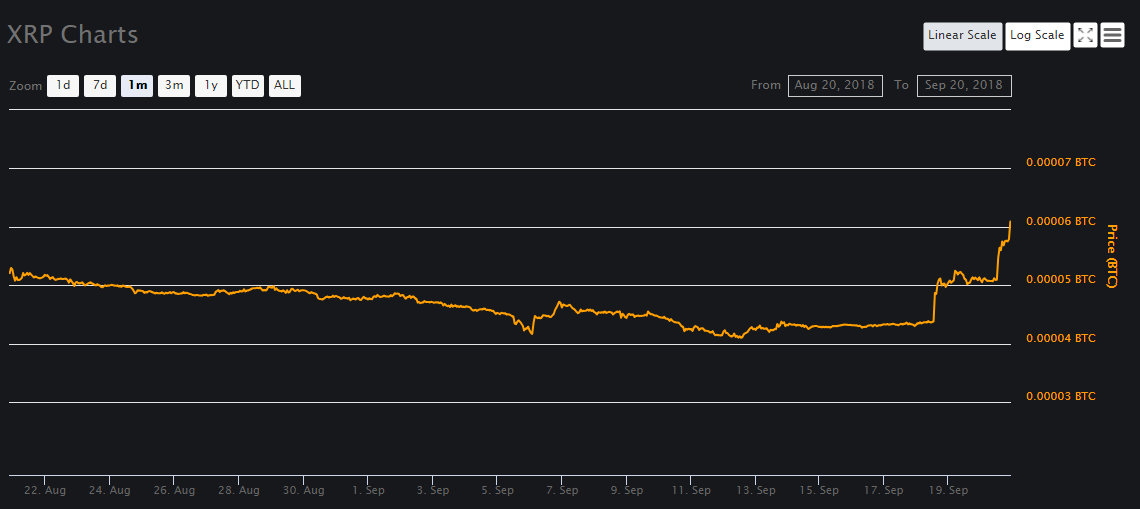Screen dimensions: 1140x509
Task: Switch to Linear Scale
Action: pyautogui.click(x=962, y=36)
